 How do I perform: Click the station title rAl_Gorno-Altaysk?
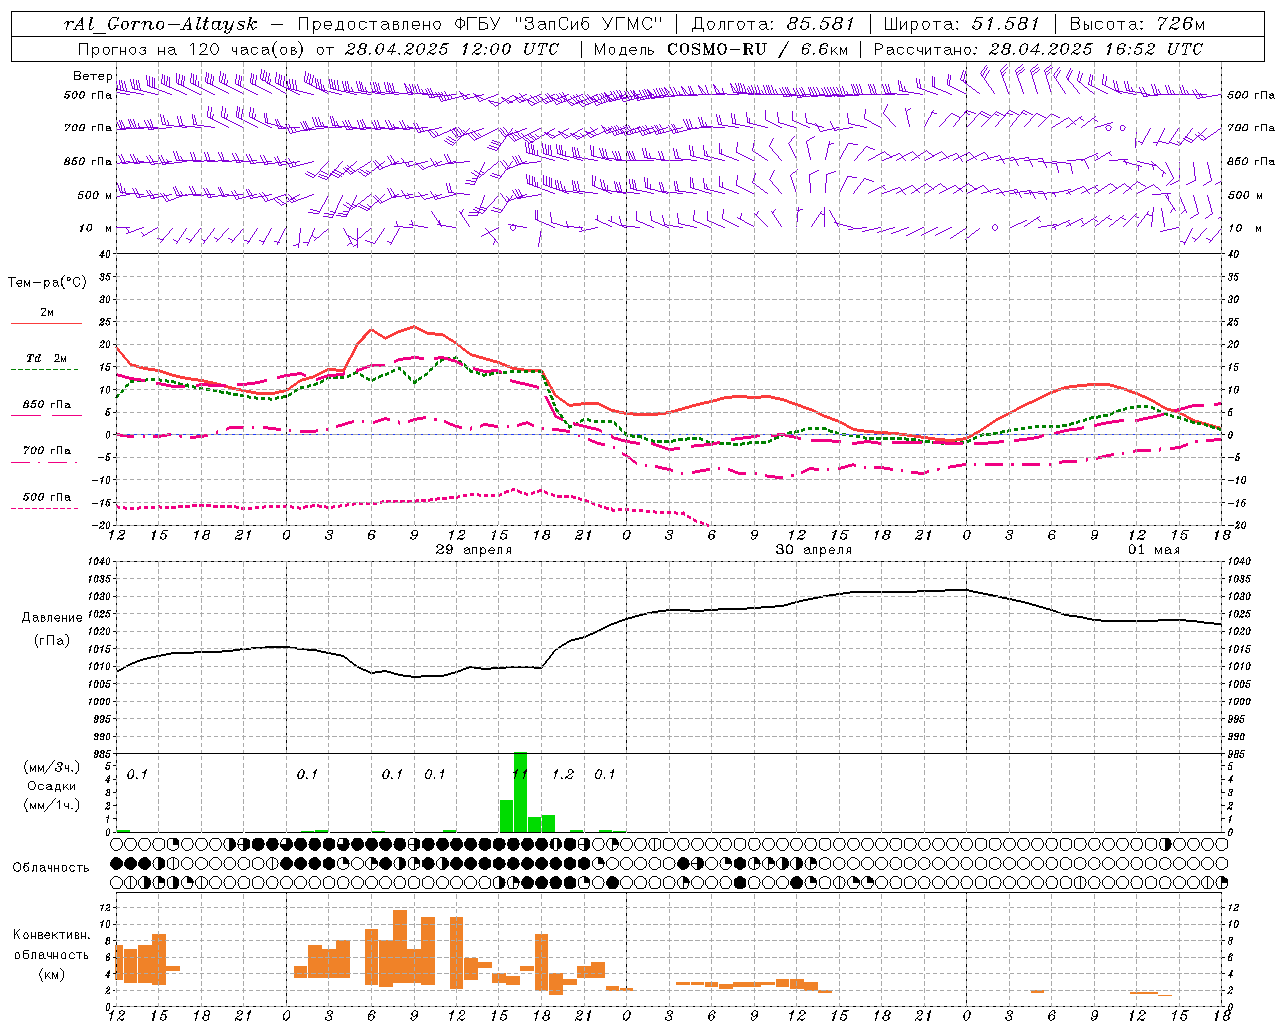pyautogui.click(x=161, y=24)
